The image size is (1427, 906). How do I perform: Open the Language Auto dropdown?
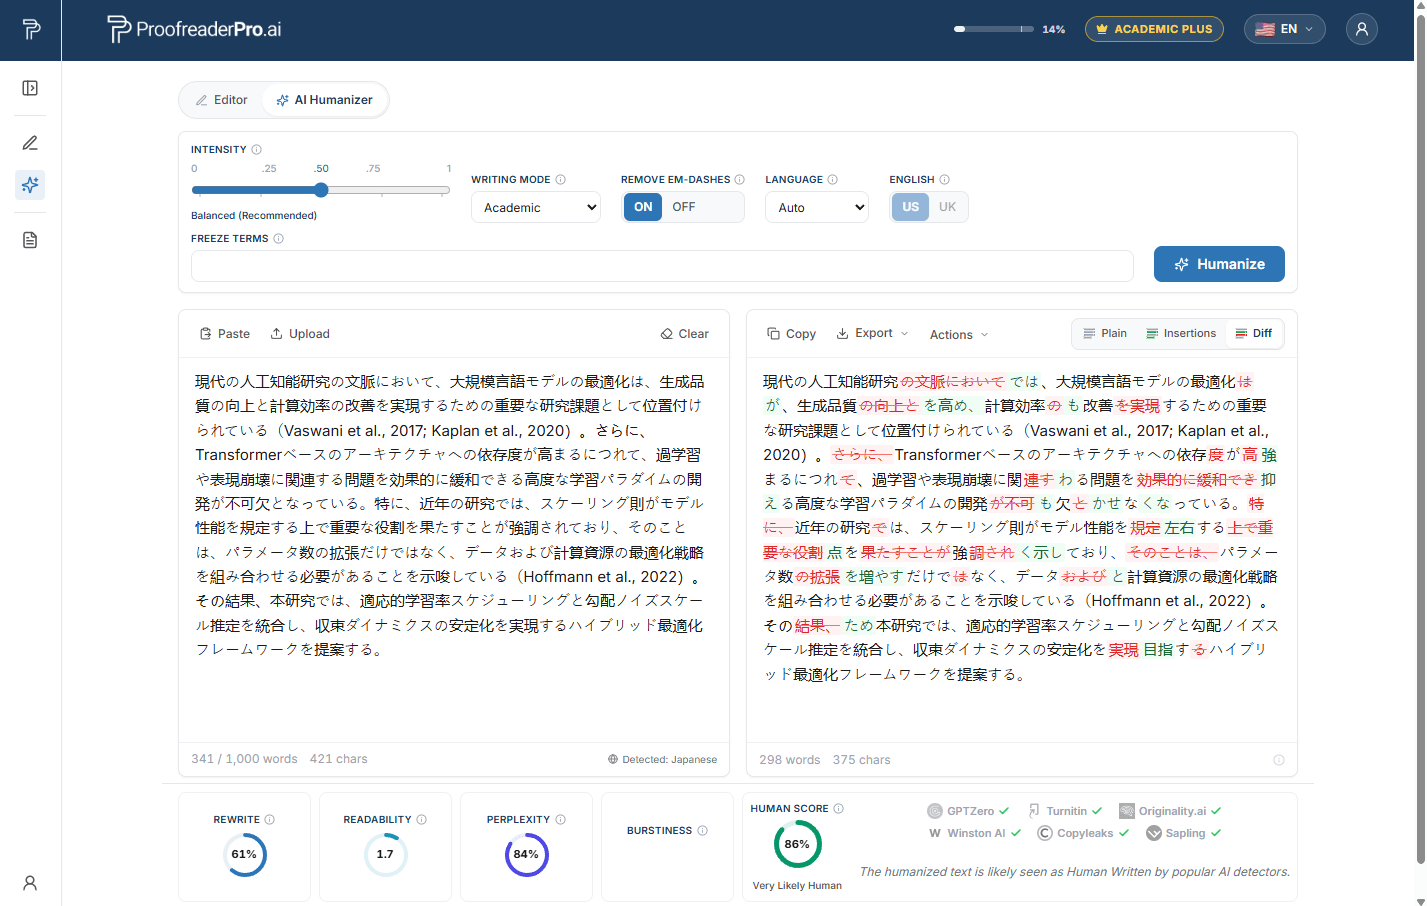pyautogui.click(x=817, y=207)
